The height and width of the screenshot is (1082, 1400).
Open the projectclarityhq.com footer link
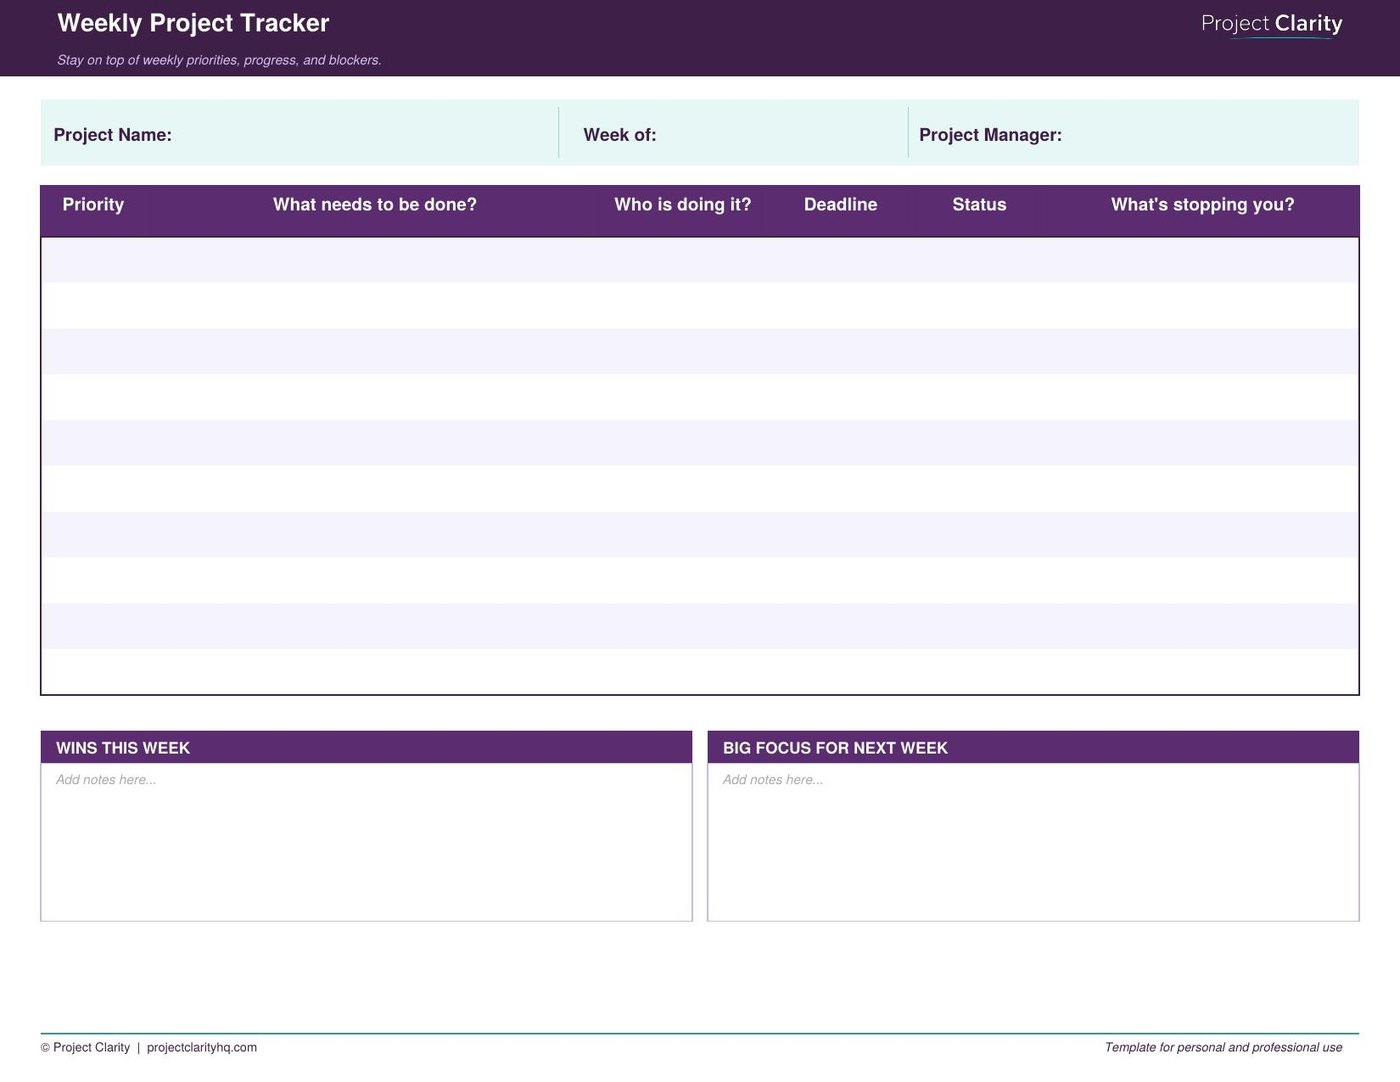pyautogui.click(x=202, y=1048)
